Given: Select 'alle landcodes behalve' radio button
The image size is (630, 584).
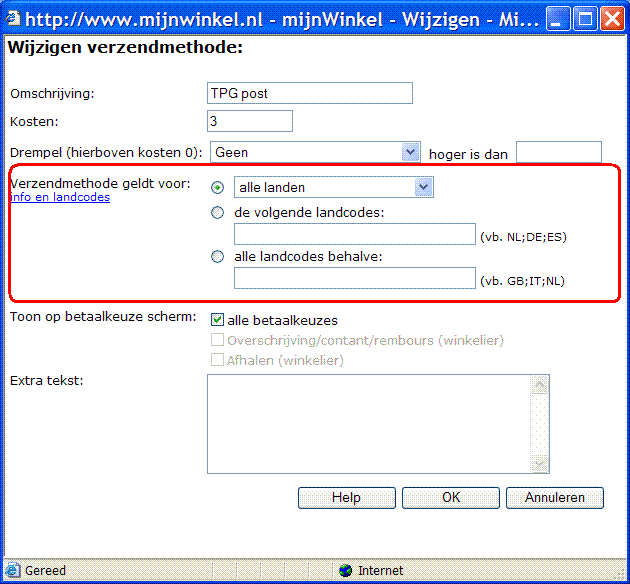Looking at the screenshot, I should (x=217, y=256).
